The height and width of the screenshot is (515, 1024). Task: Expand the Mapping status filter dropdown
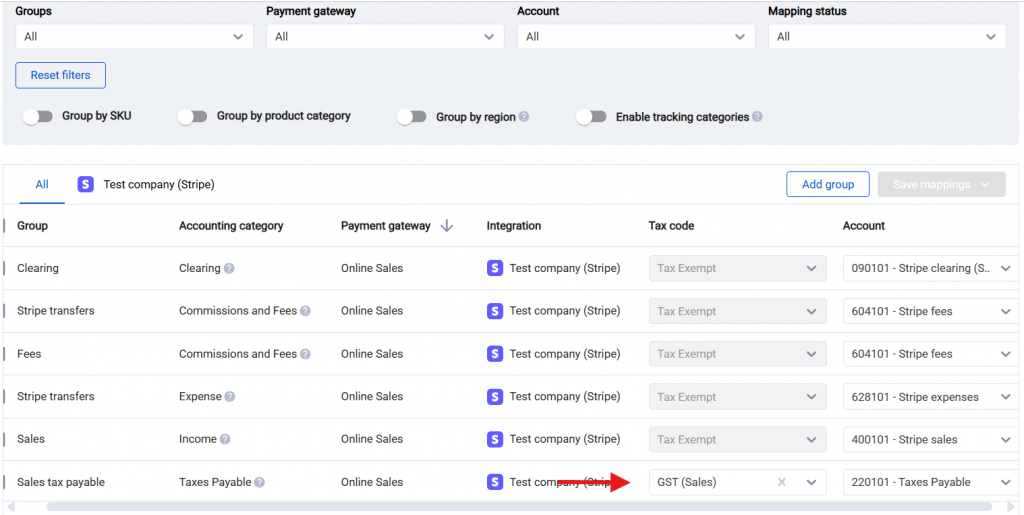pyautogui.click(x=886, y=37)
